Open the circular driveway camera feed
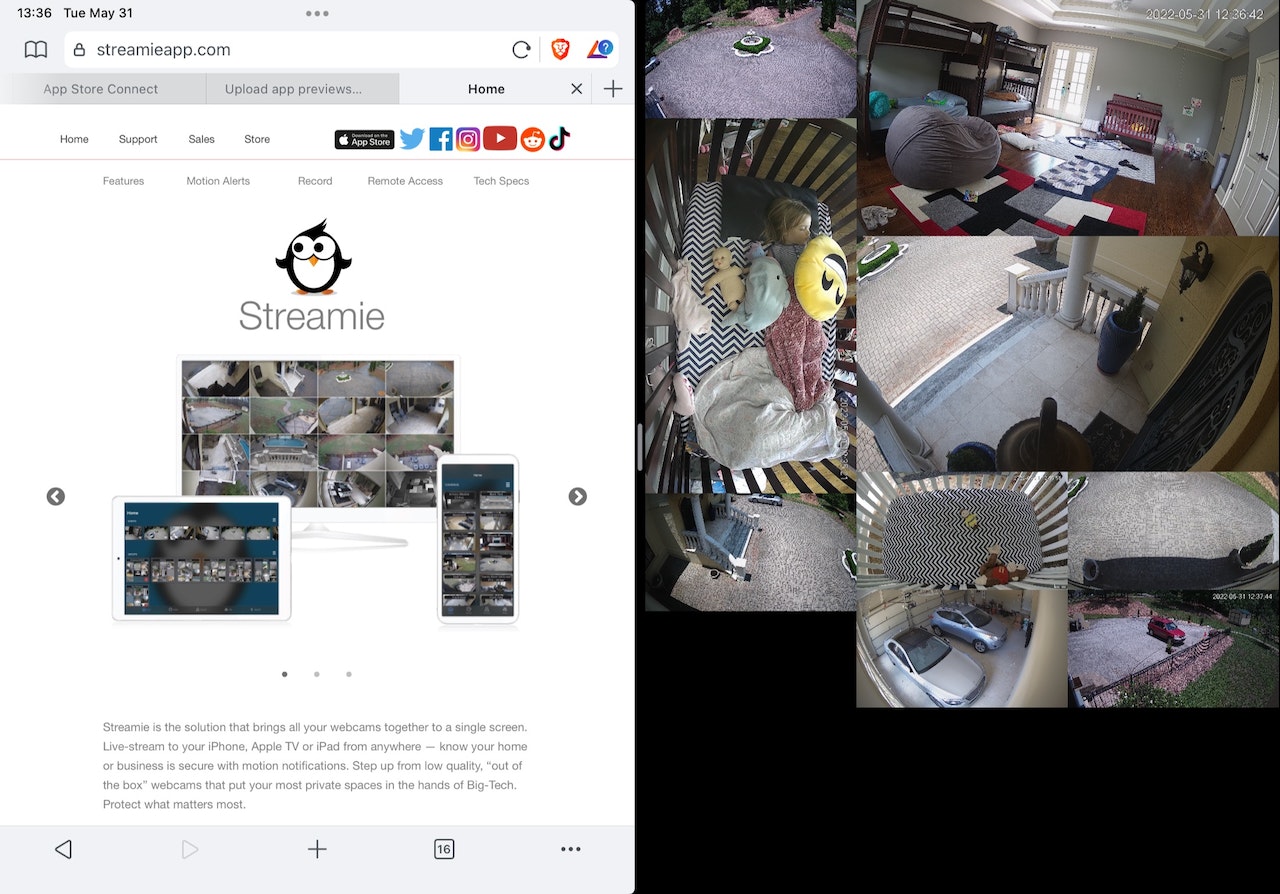1280x894 pixels. pyautogui.click(x=749, y=59)
